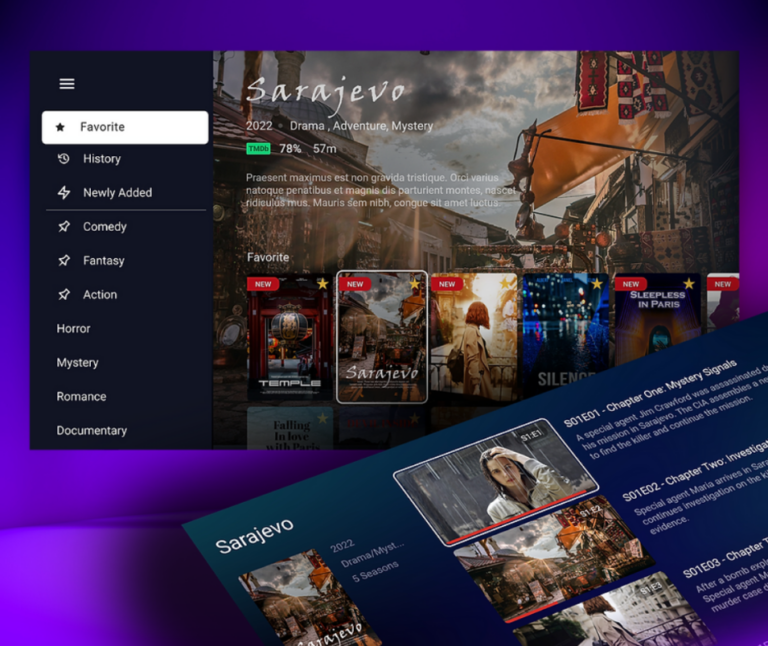Screen dimensions: 768x646
Task: Open the Silence movie poster
Action: coord(565,337)
